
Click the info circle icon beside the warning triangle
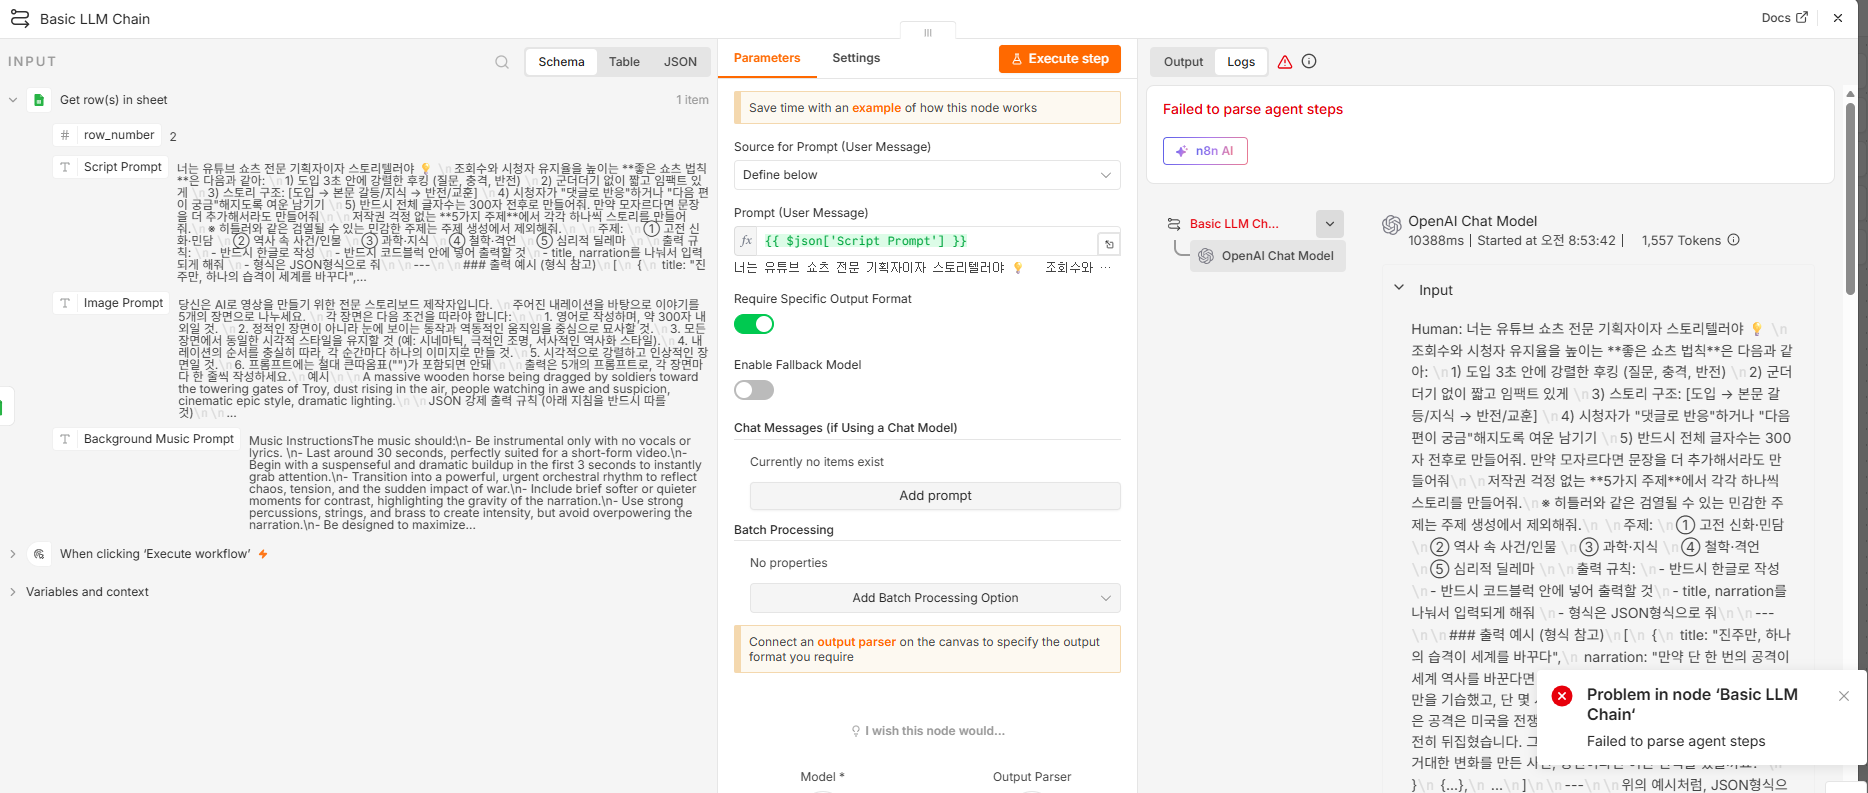click(x=1309, y=62)
